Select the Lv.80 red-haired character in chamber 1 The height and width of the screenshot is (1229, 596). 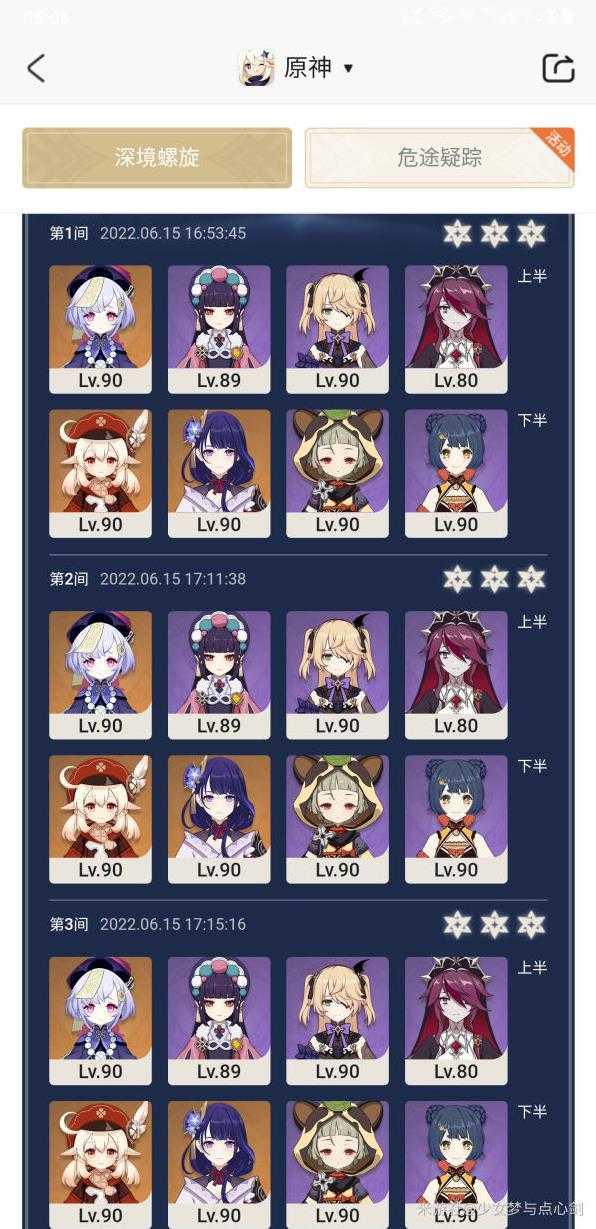click(x=456, y=329)
